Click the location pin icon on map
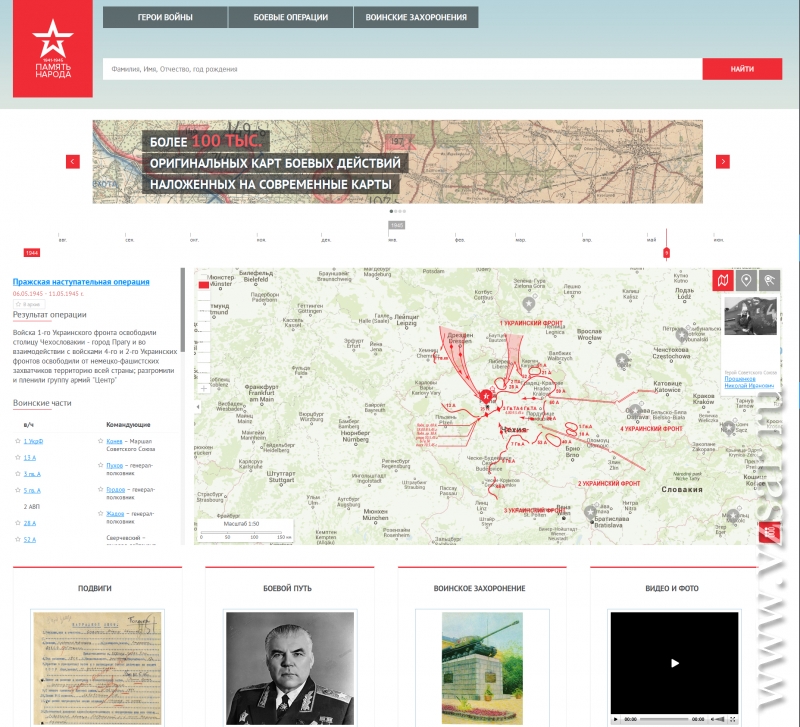 tap(745, 281)
